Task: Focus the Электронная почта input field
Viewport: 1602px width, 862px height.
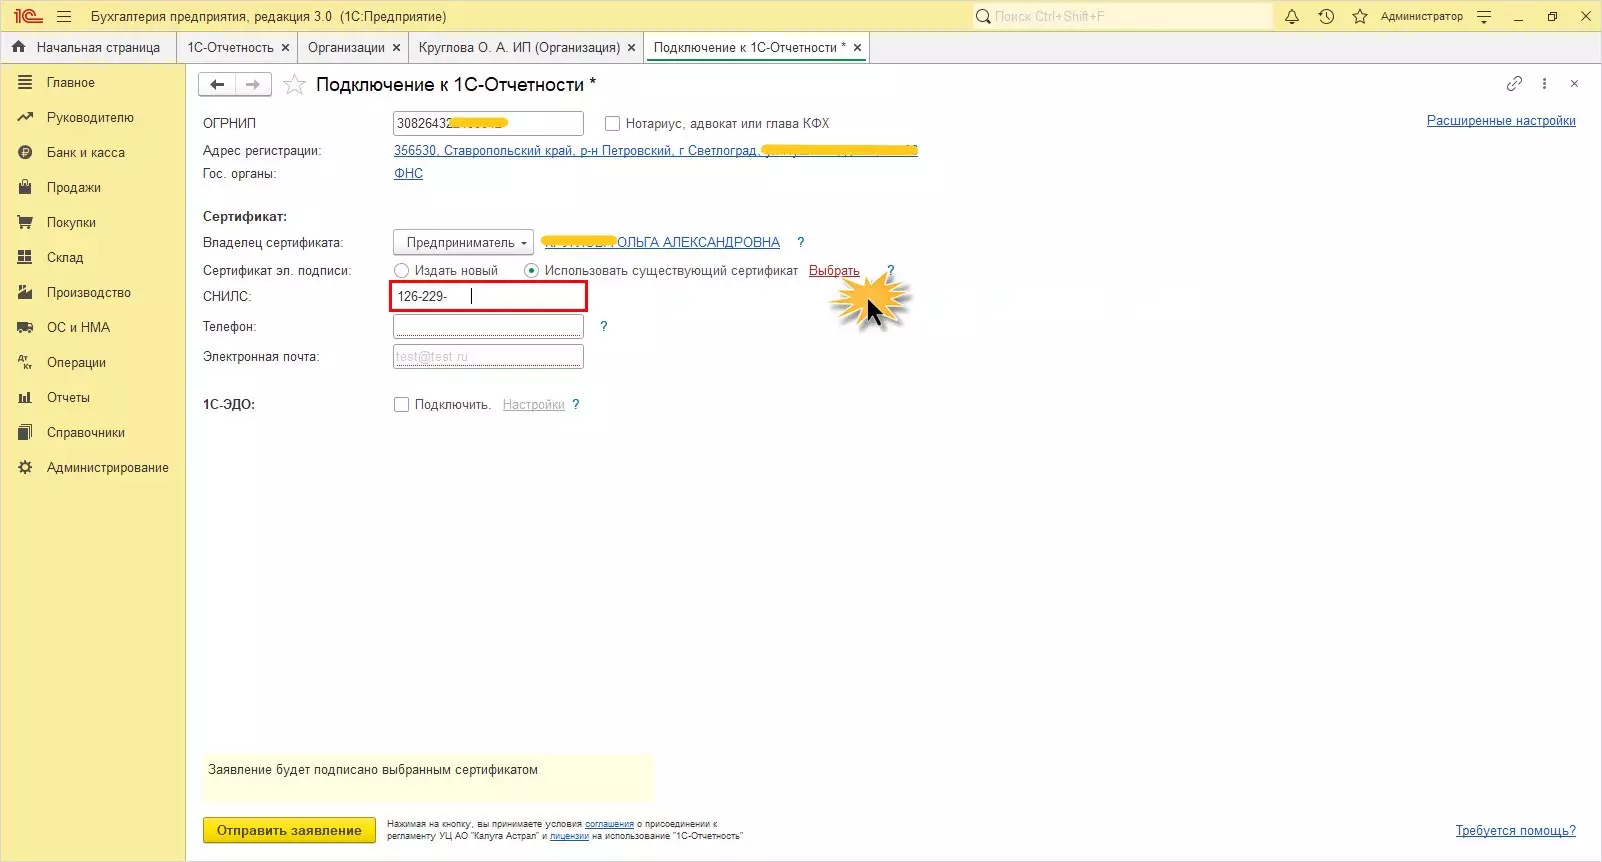Action: point(488,356)
